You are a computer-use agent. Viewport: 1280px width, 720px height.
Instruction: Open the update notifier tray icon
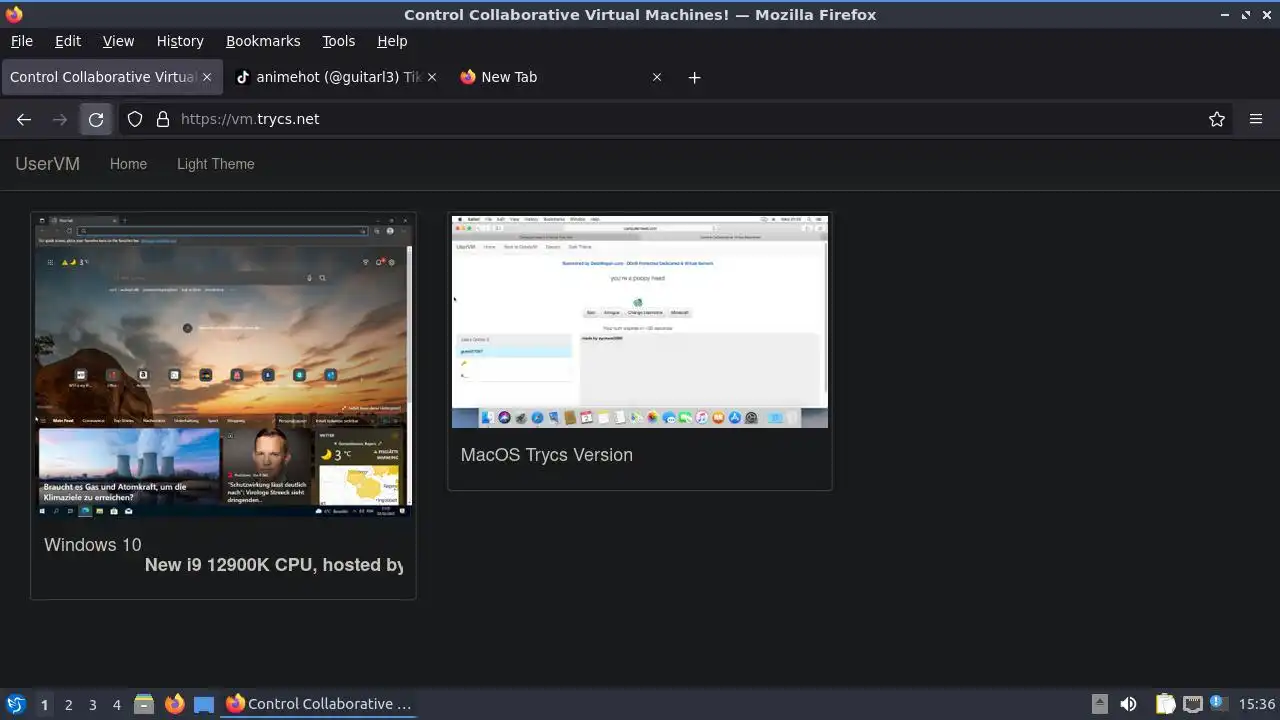point(1219,703)
